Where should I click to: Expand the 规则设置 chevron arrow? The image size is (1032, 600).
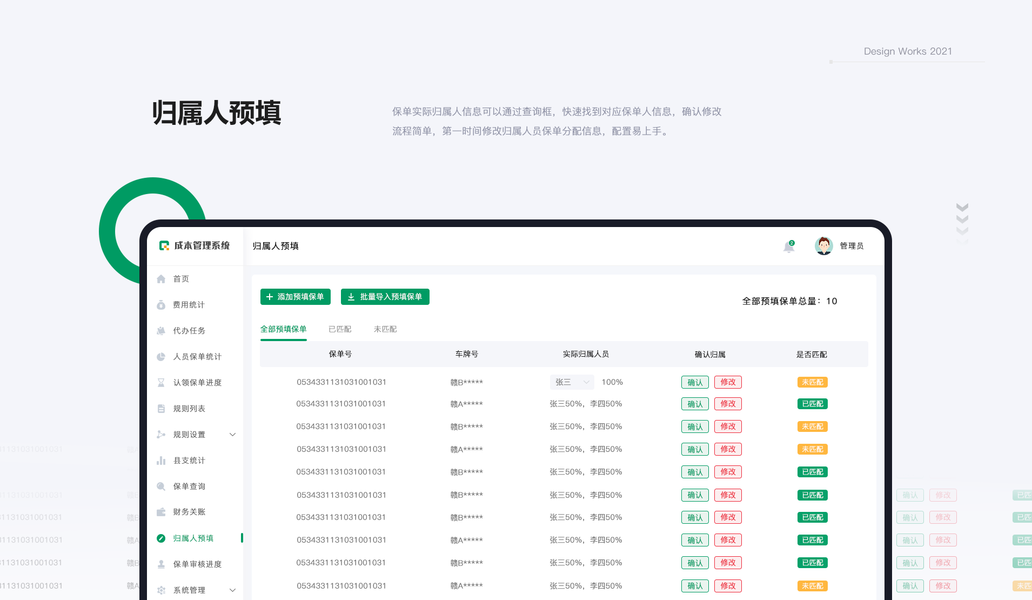coord(232,434)
